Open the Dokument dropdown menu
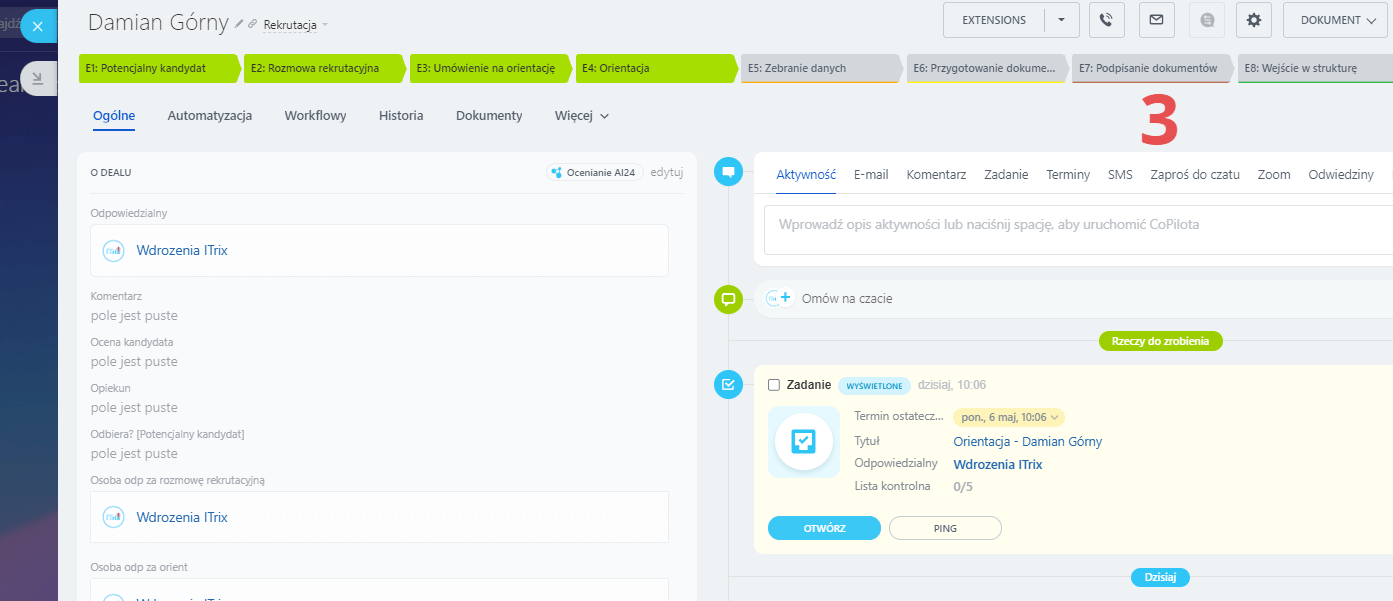 tap(1336, 20)
